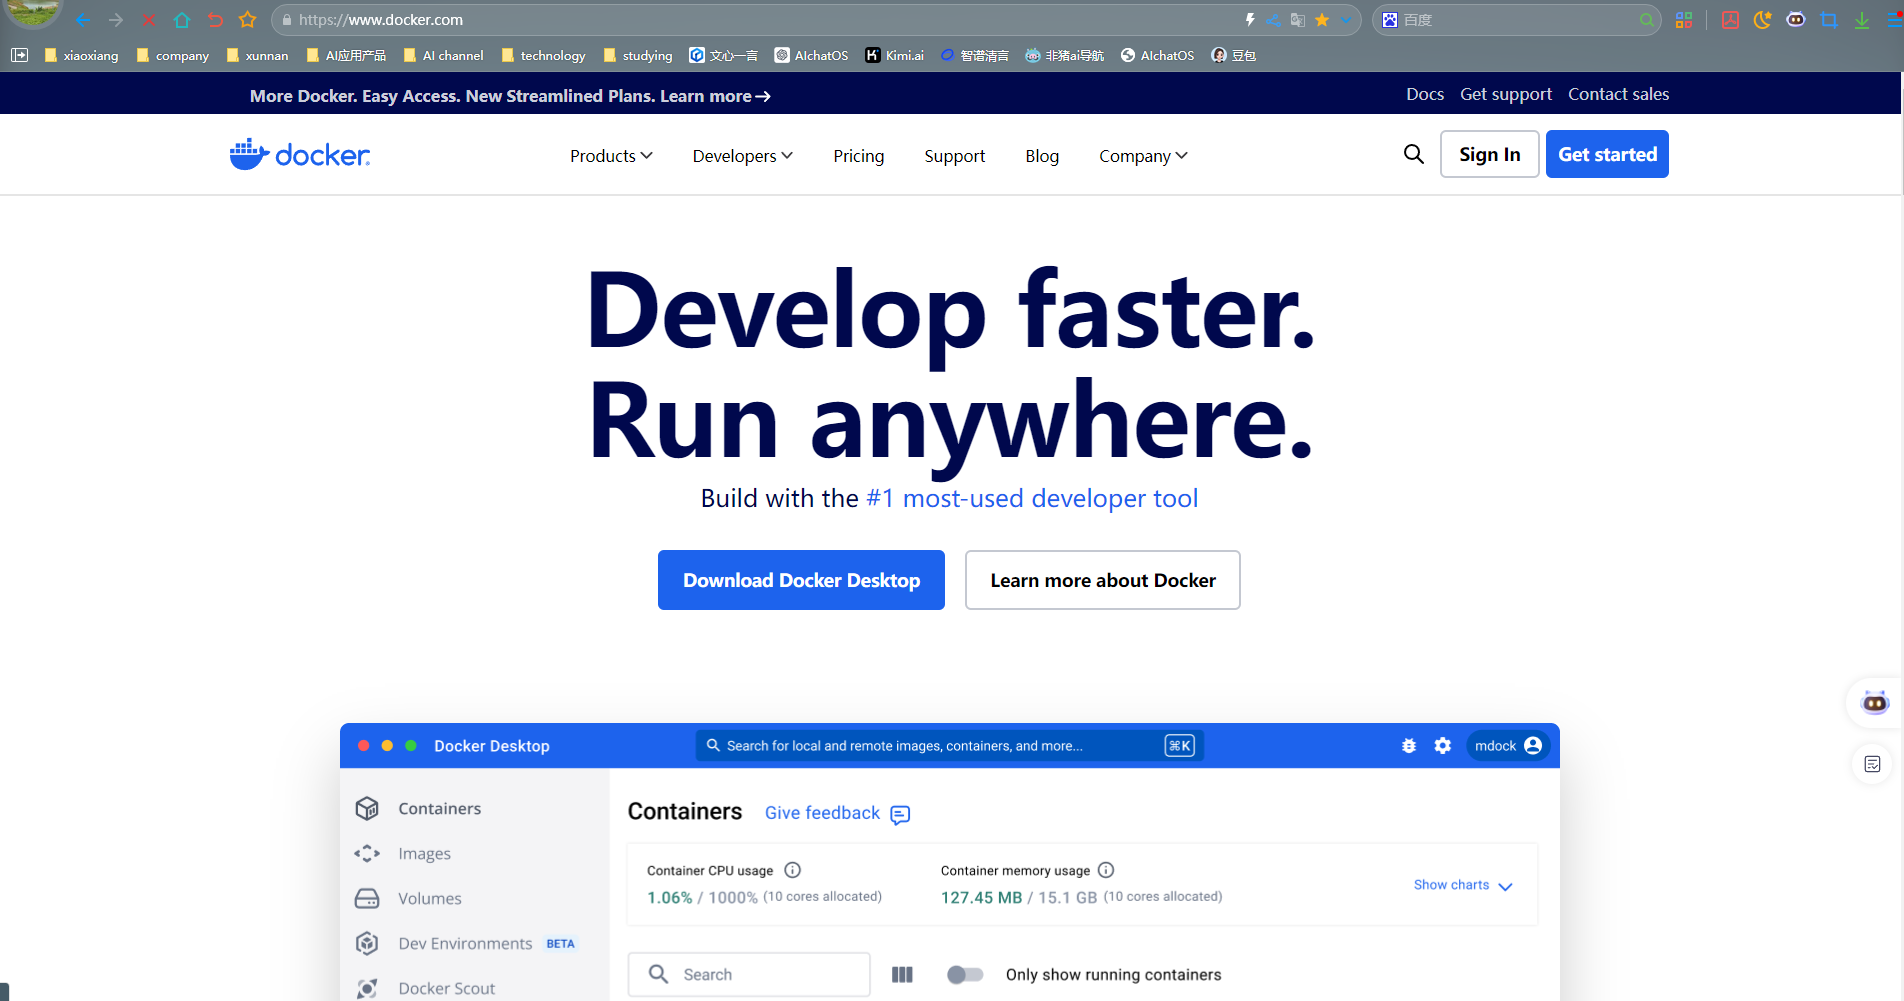Image resolution: width=1904 pixels, height=1001 pixels.
Task: Click the red undo/restore tab arrow
Action: [x=215, y=20]
